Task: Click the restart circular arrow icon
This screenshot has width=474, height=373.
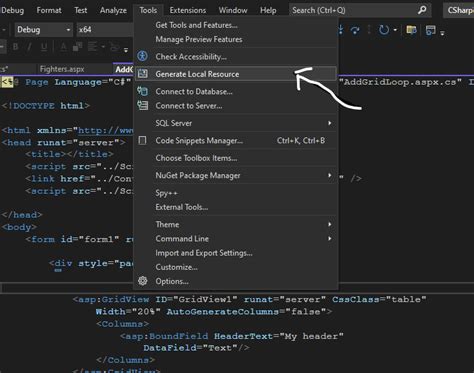Action: pyautogui.click(x=384, y=30)
